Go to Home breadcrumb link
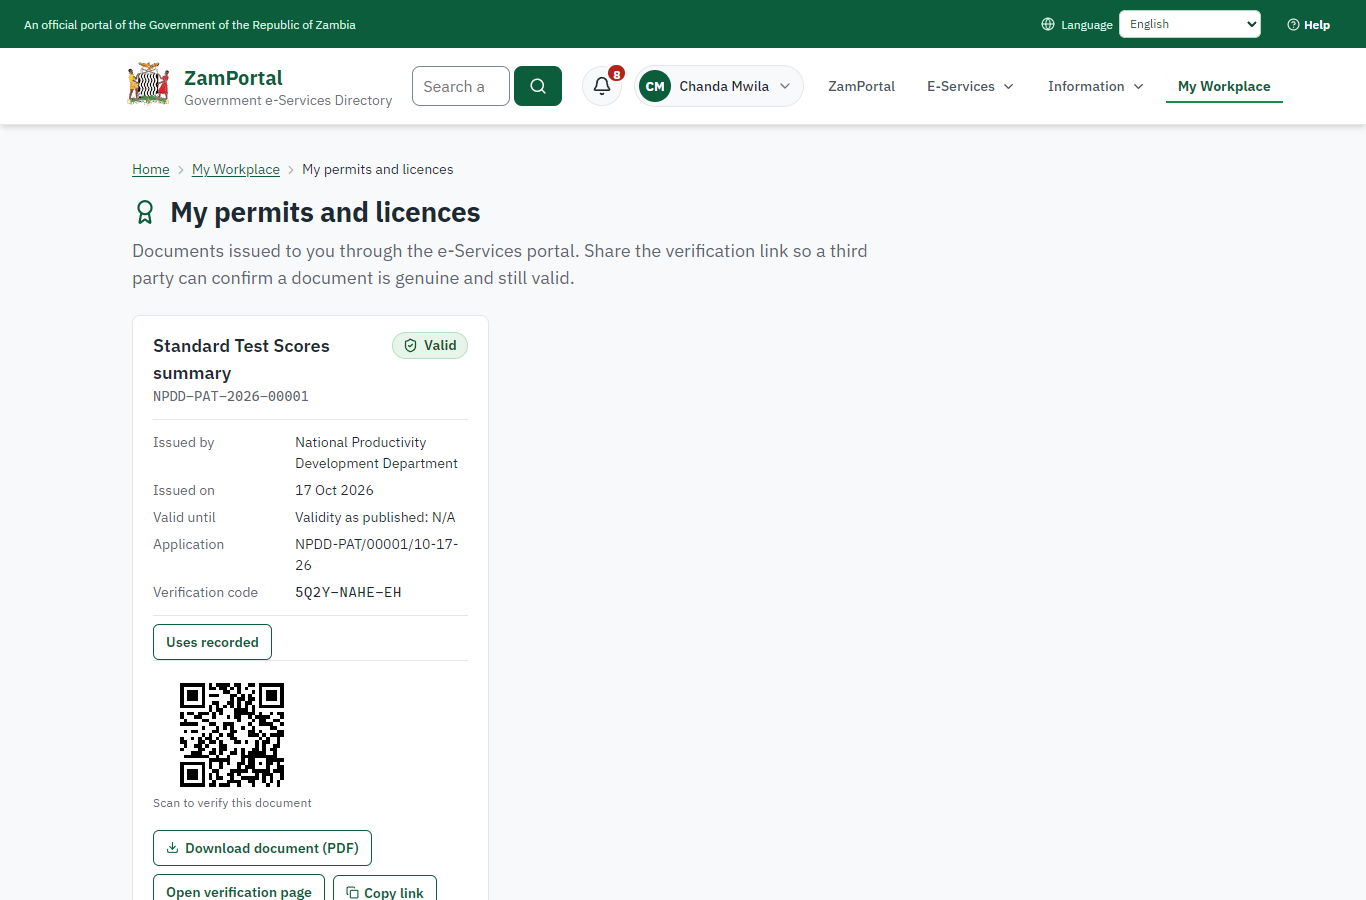The width and height of the screenshot is (1366, 900). coord(151,169)
